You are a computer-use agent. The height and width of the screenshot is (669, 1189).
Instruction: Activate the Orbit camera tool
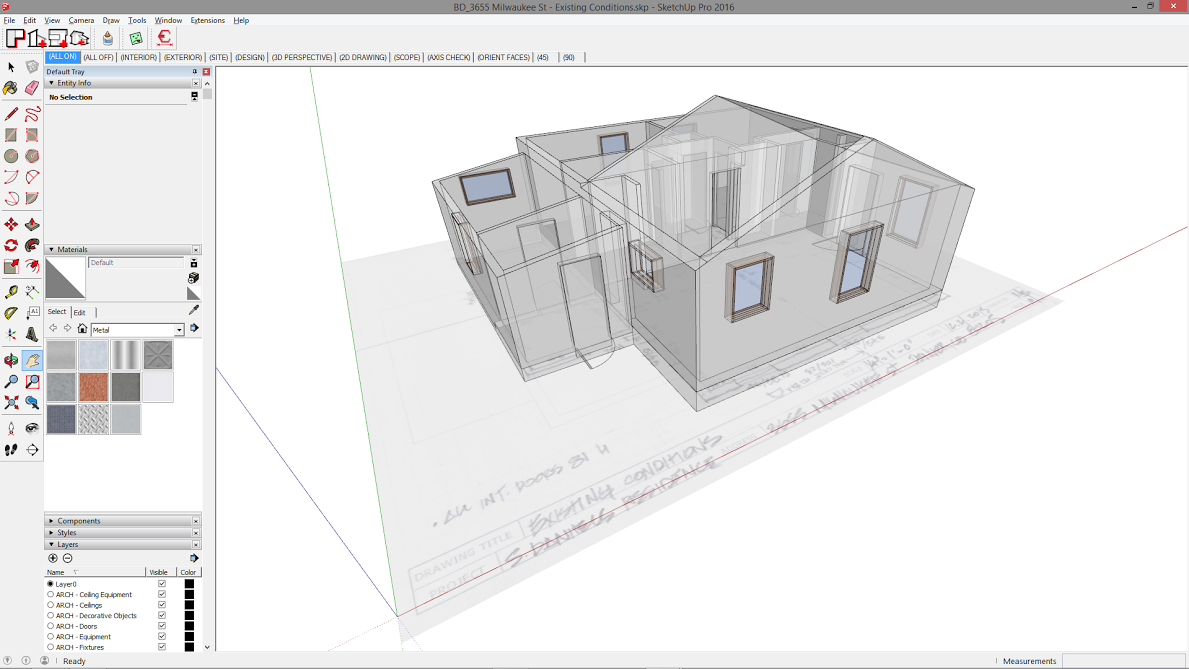click(x=11, y=360)
